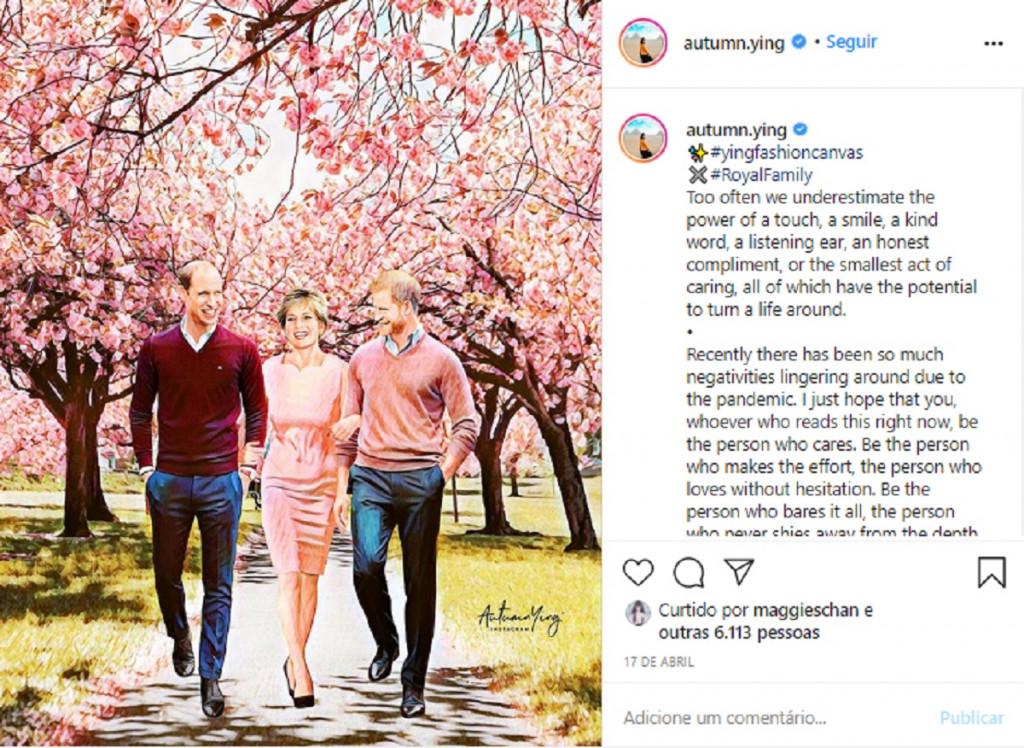
Task: Click the maggieschan liker avatar thumbnail
Action: pos(638,613)
